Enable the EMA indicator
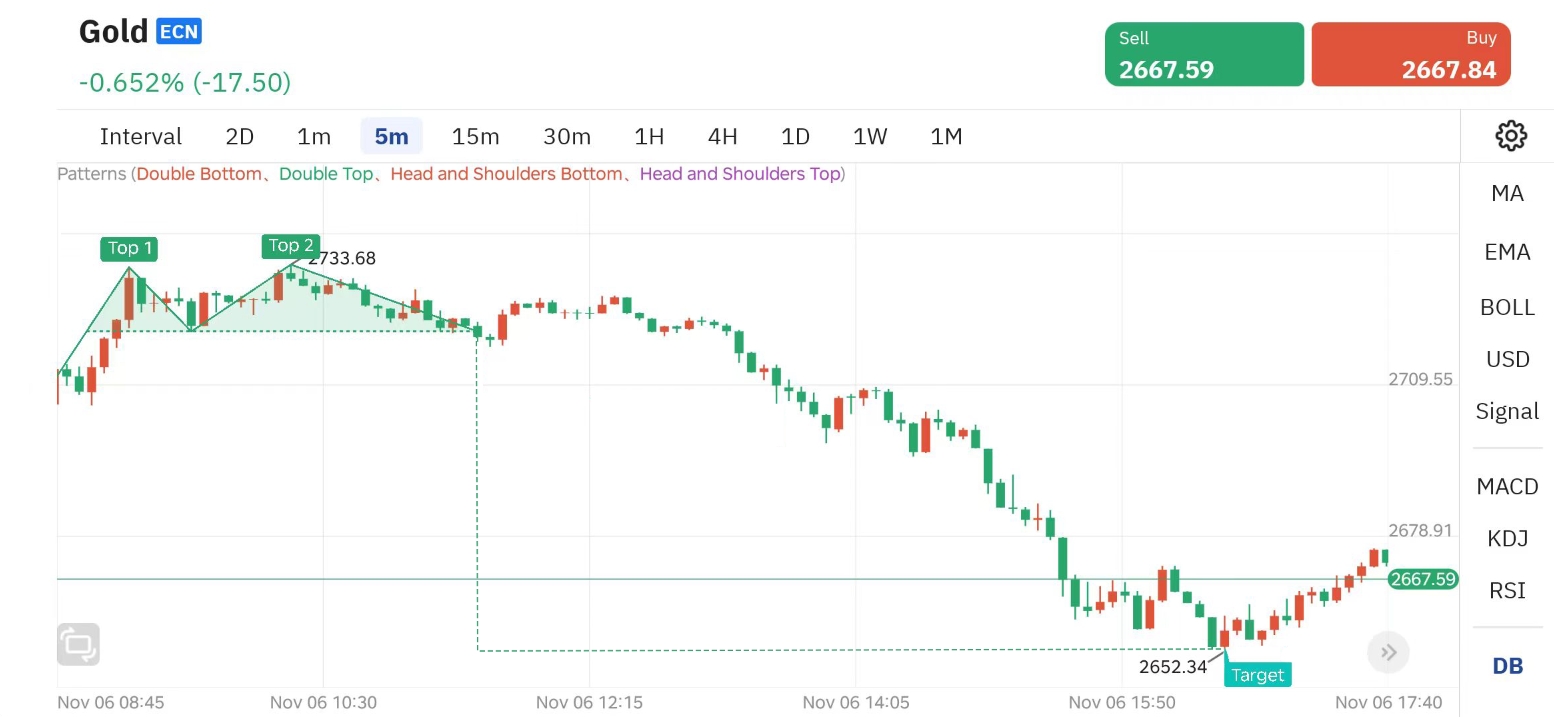Screen dimensions: 1554x717 [1507, 252]
